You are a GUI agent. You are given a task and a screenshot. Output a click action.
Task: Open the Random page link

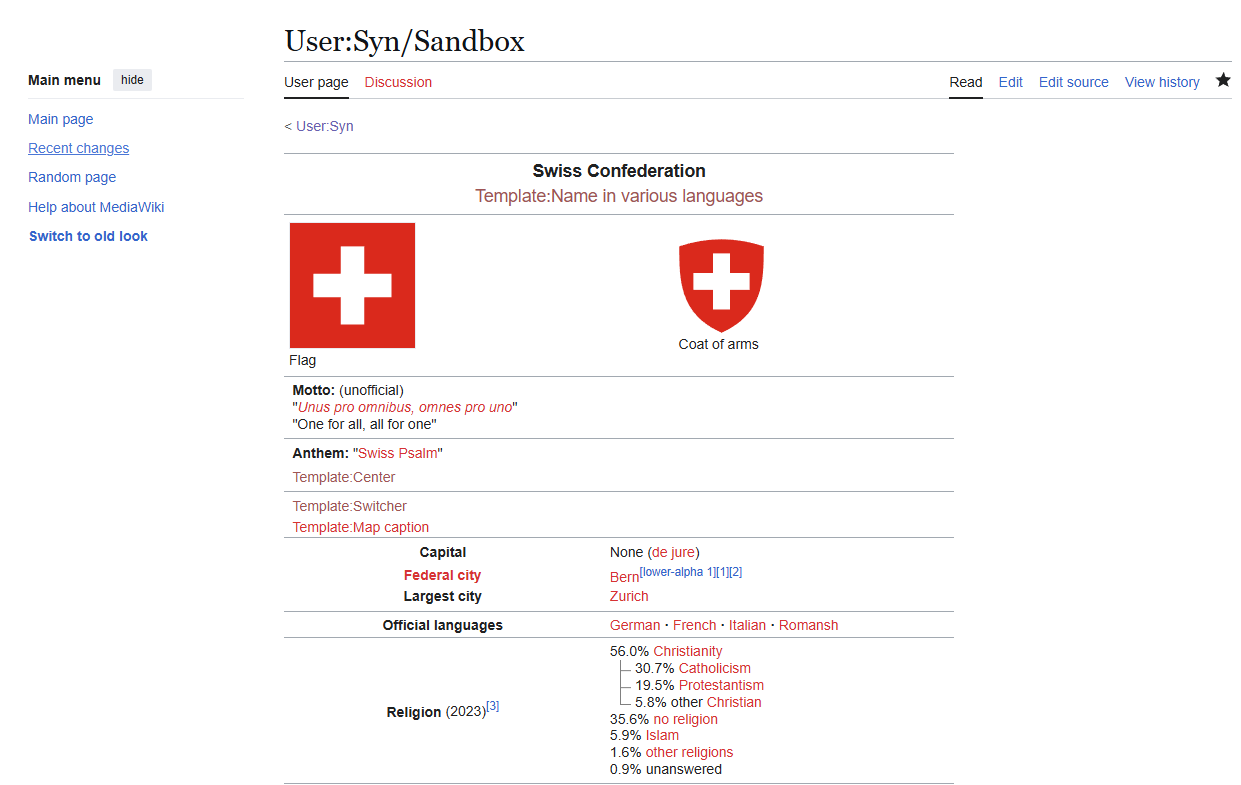point(72,177)
